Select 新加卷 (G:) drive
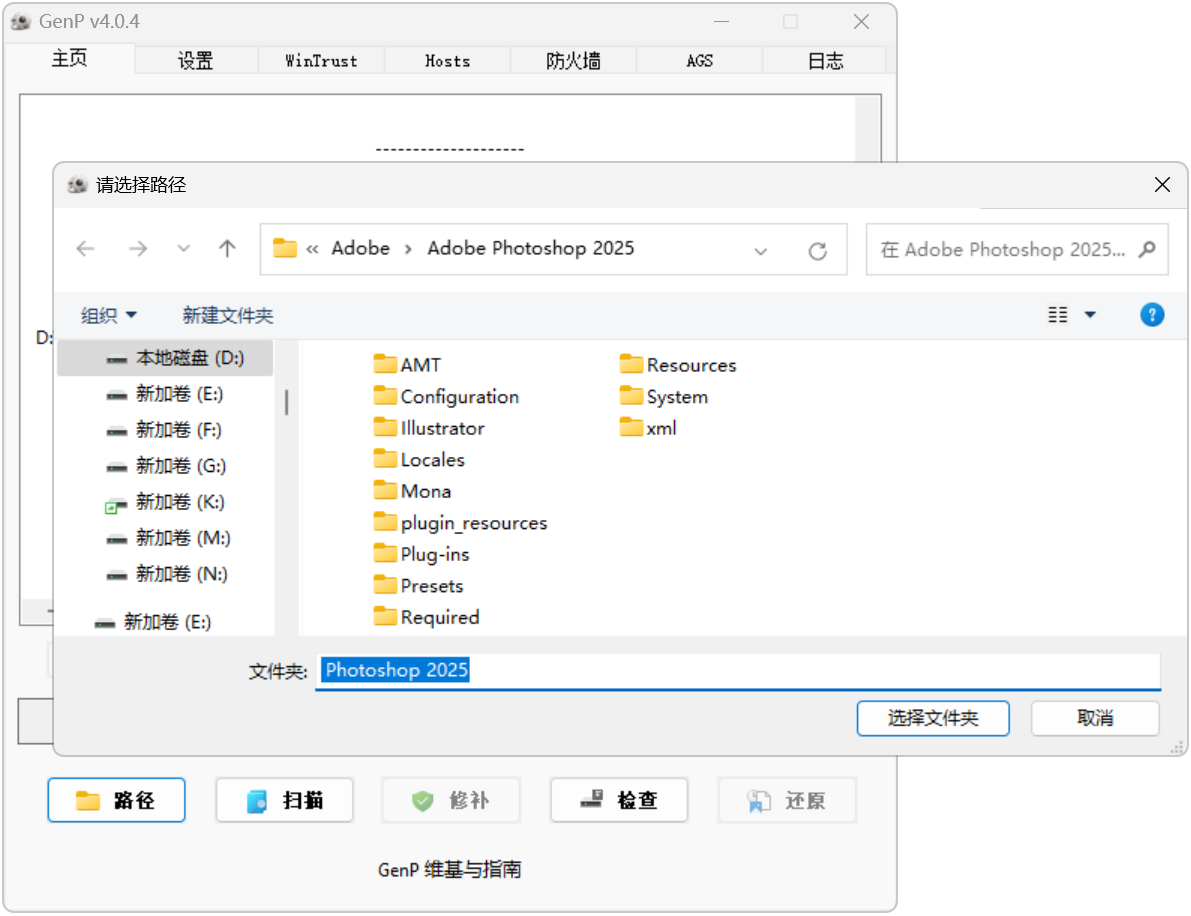The height and width of the screenshot is (916, 1191). (x=165, y=466)
